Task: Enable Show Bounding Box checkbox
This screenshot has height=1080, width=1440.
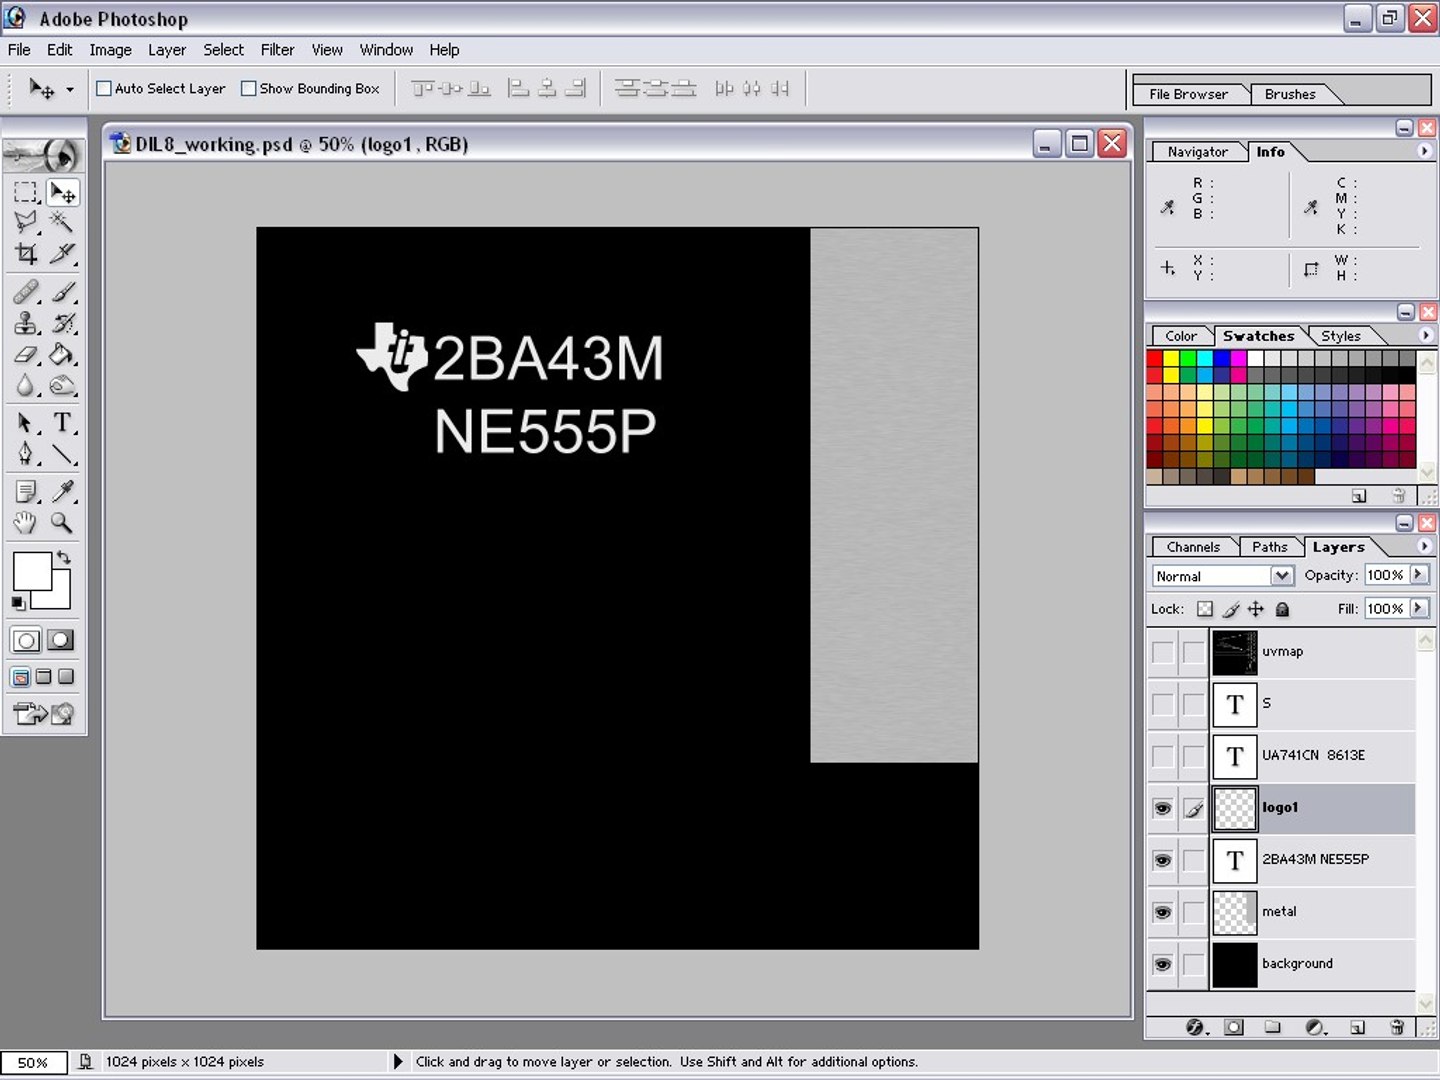Action: [x=249, y=88]
